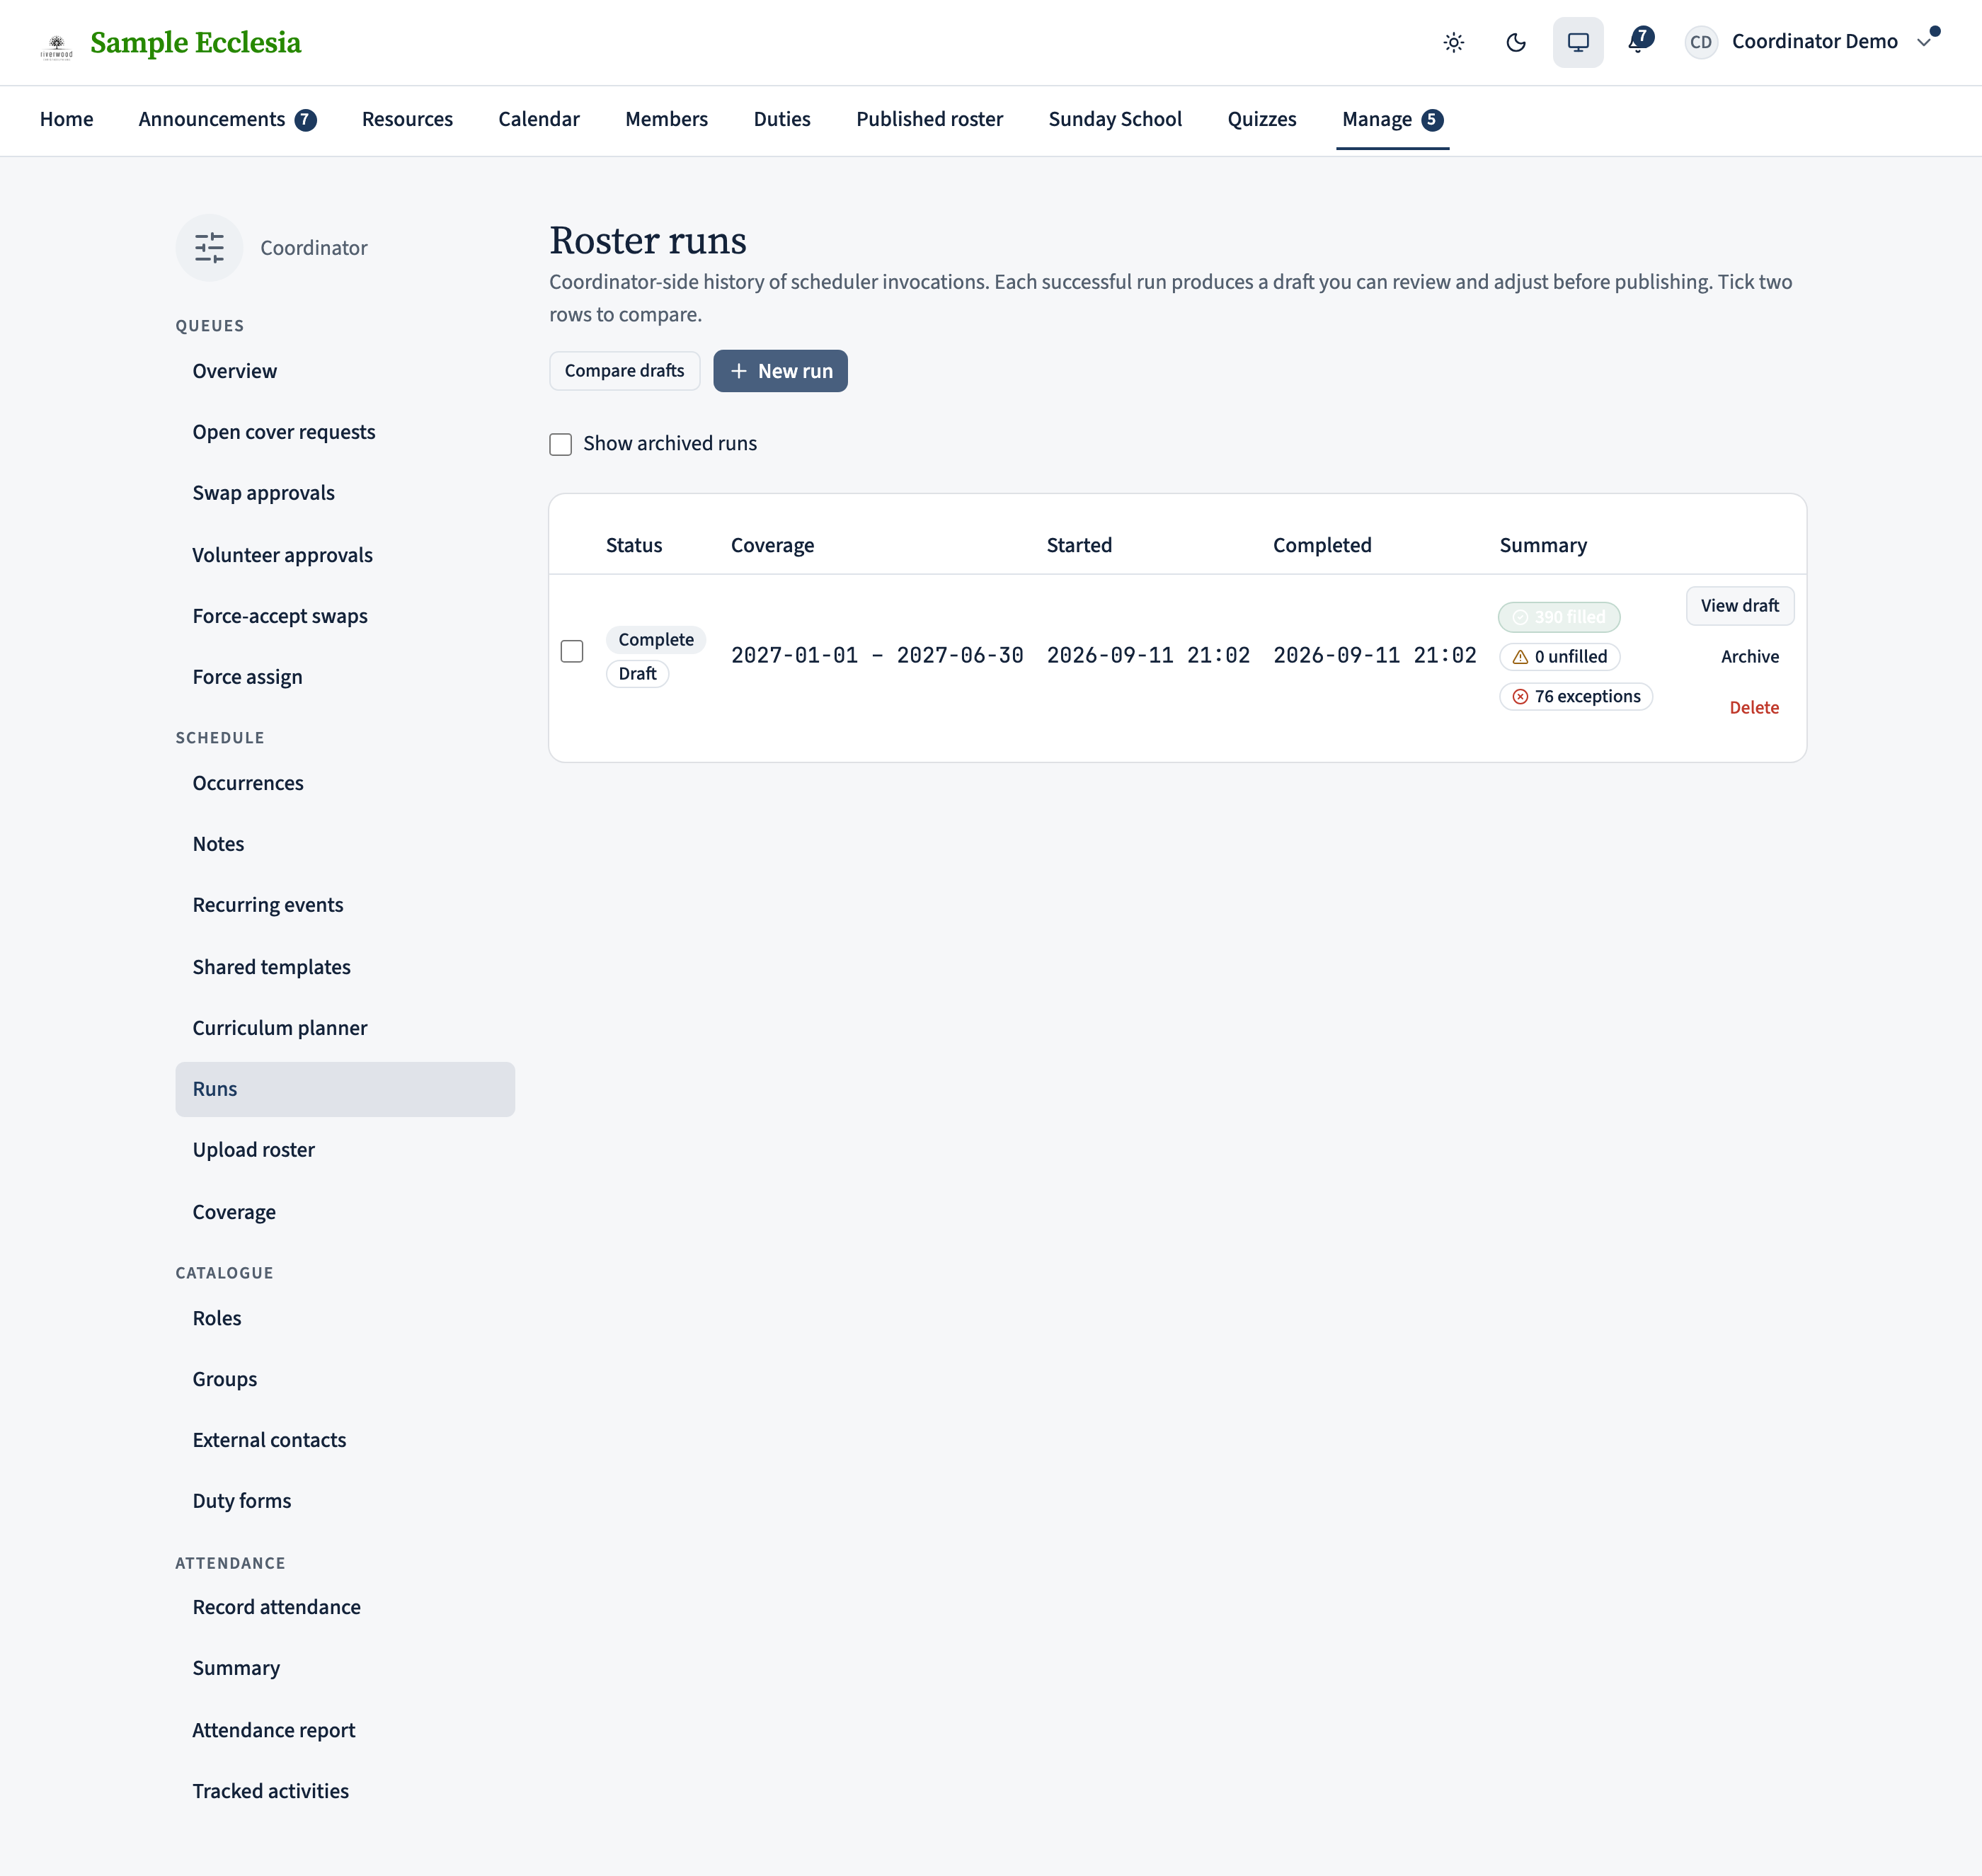The width and height of the screenshot is (1982, 1876).
Task: Go to the Home tab
Action: [x=66, y=119]
